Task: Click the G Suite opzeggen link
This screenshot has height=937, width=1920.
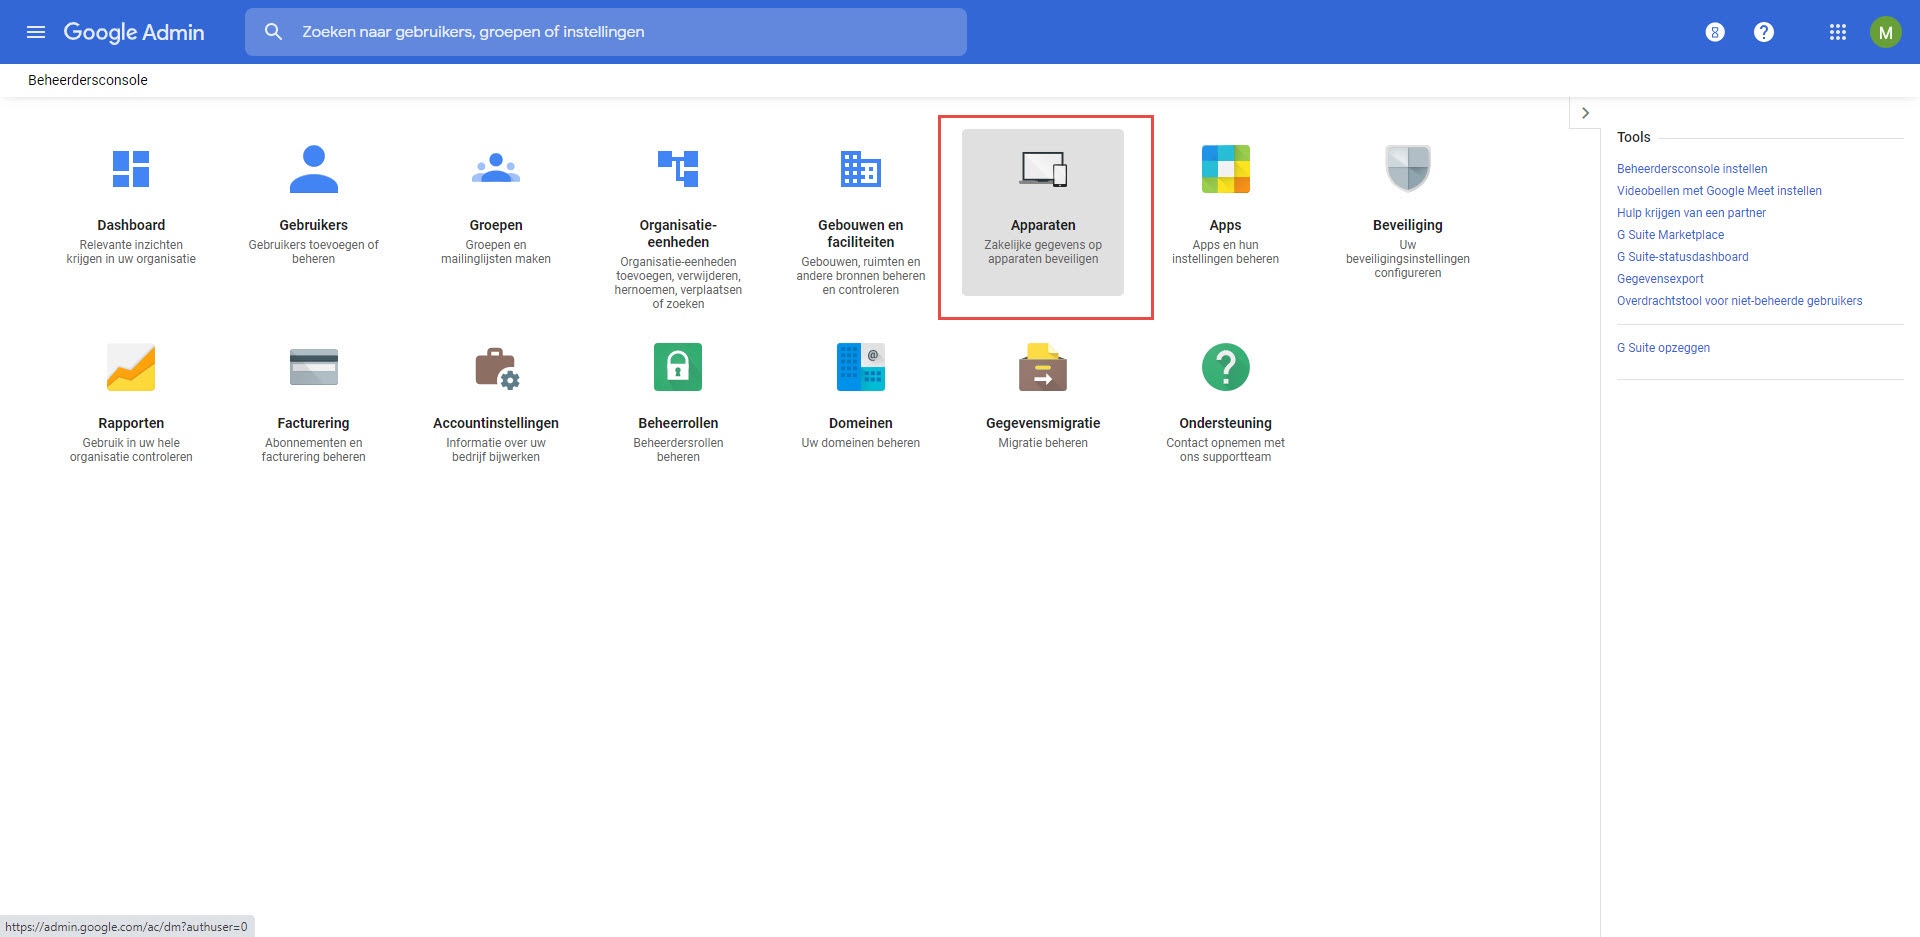Action: tap(1663, 348)
